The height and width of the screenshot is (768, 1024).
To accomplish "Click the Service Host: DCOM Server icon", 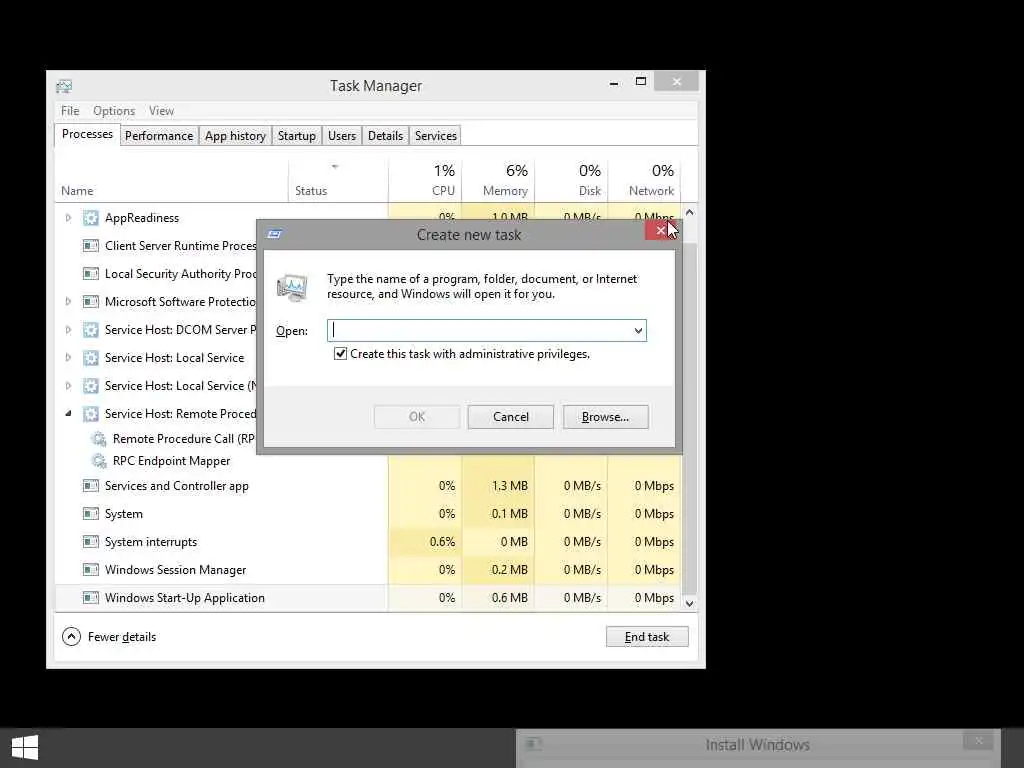I will 91,330.
